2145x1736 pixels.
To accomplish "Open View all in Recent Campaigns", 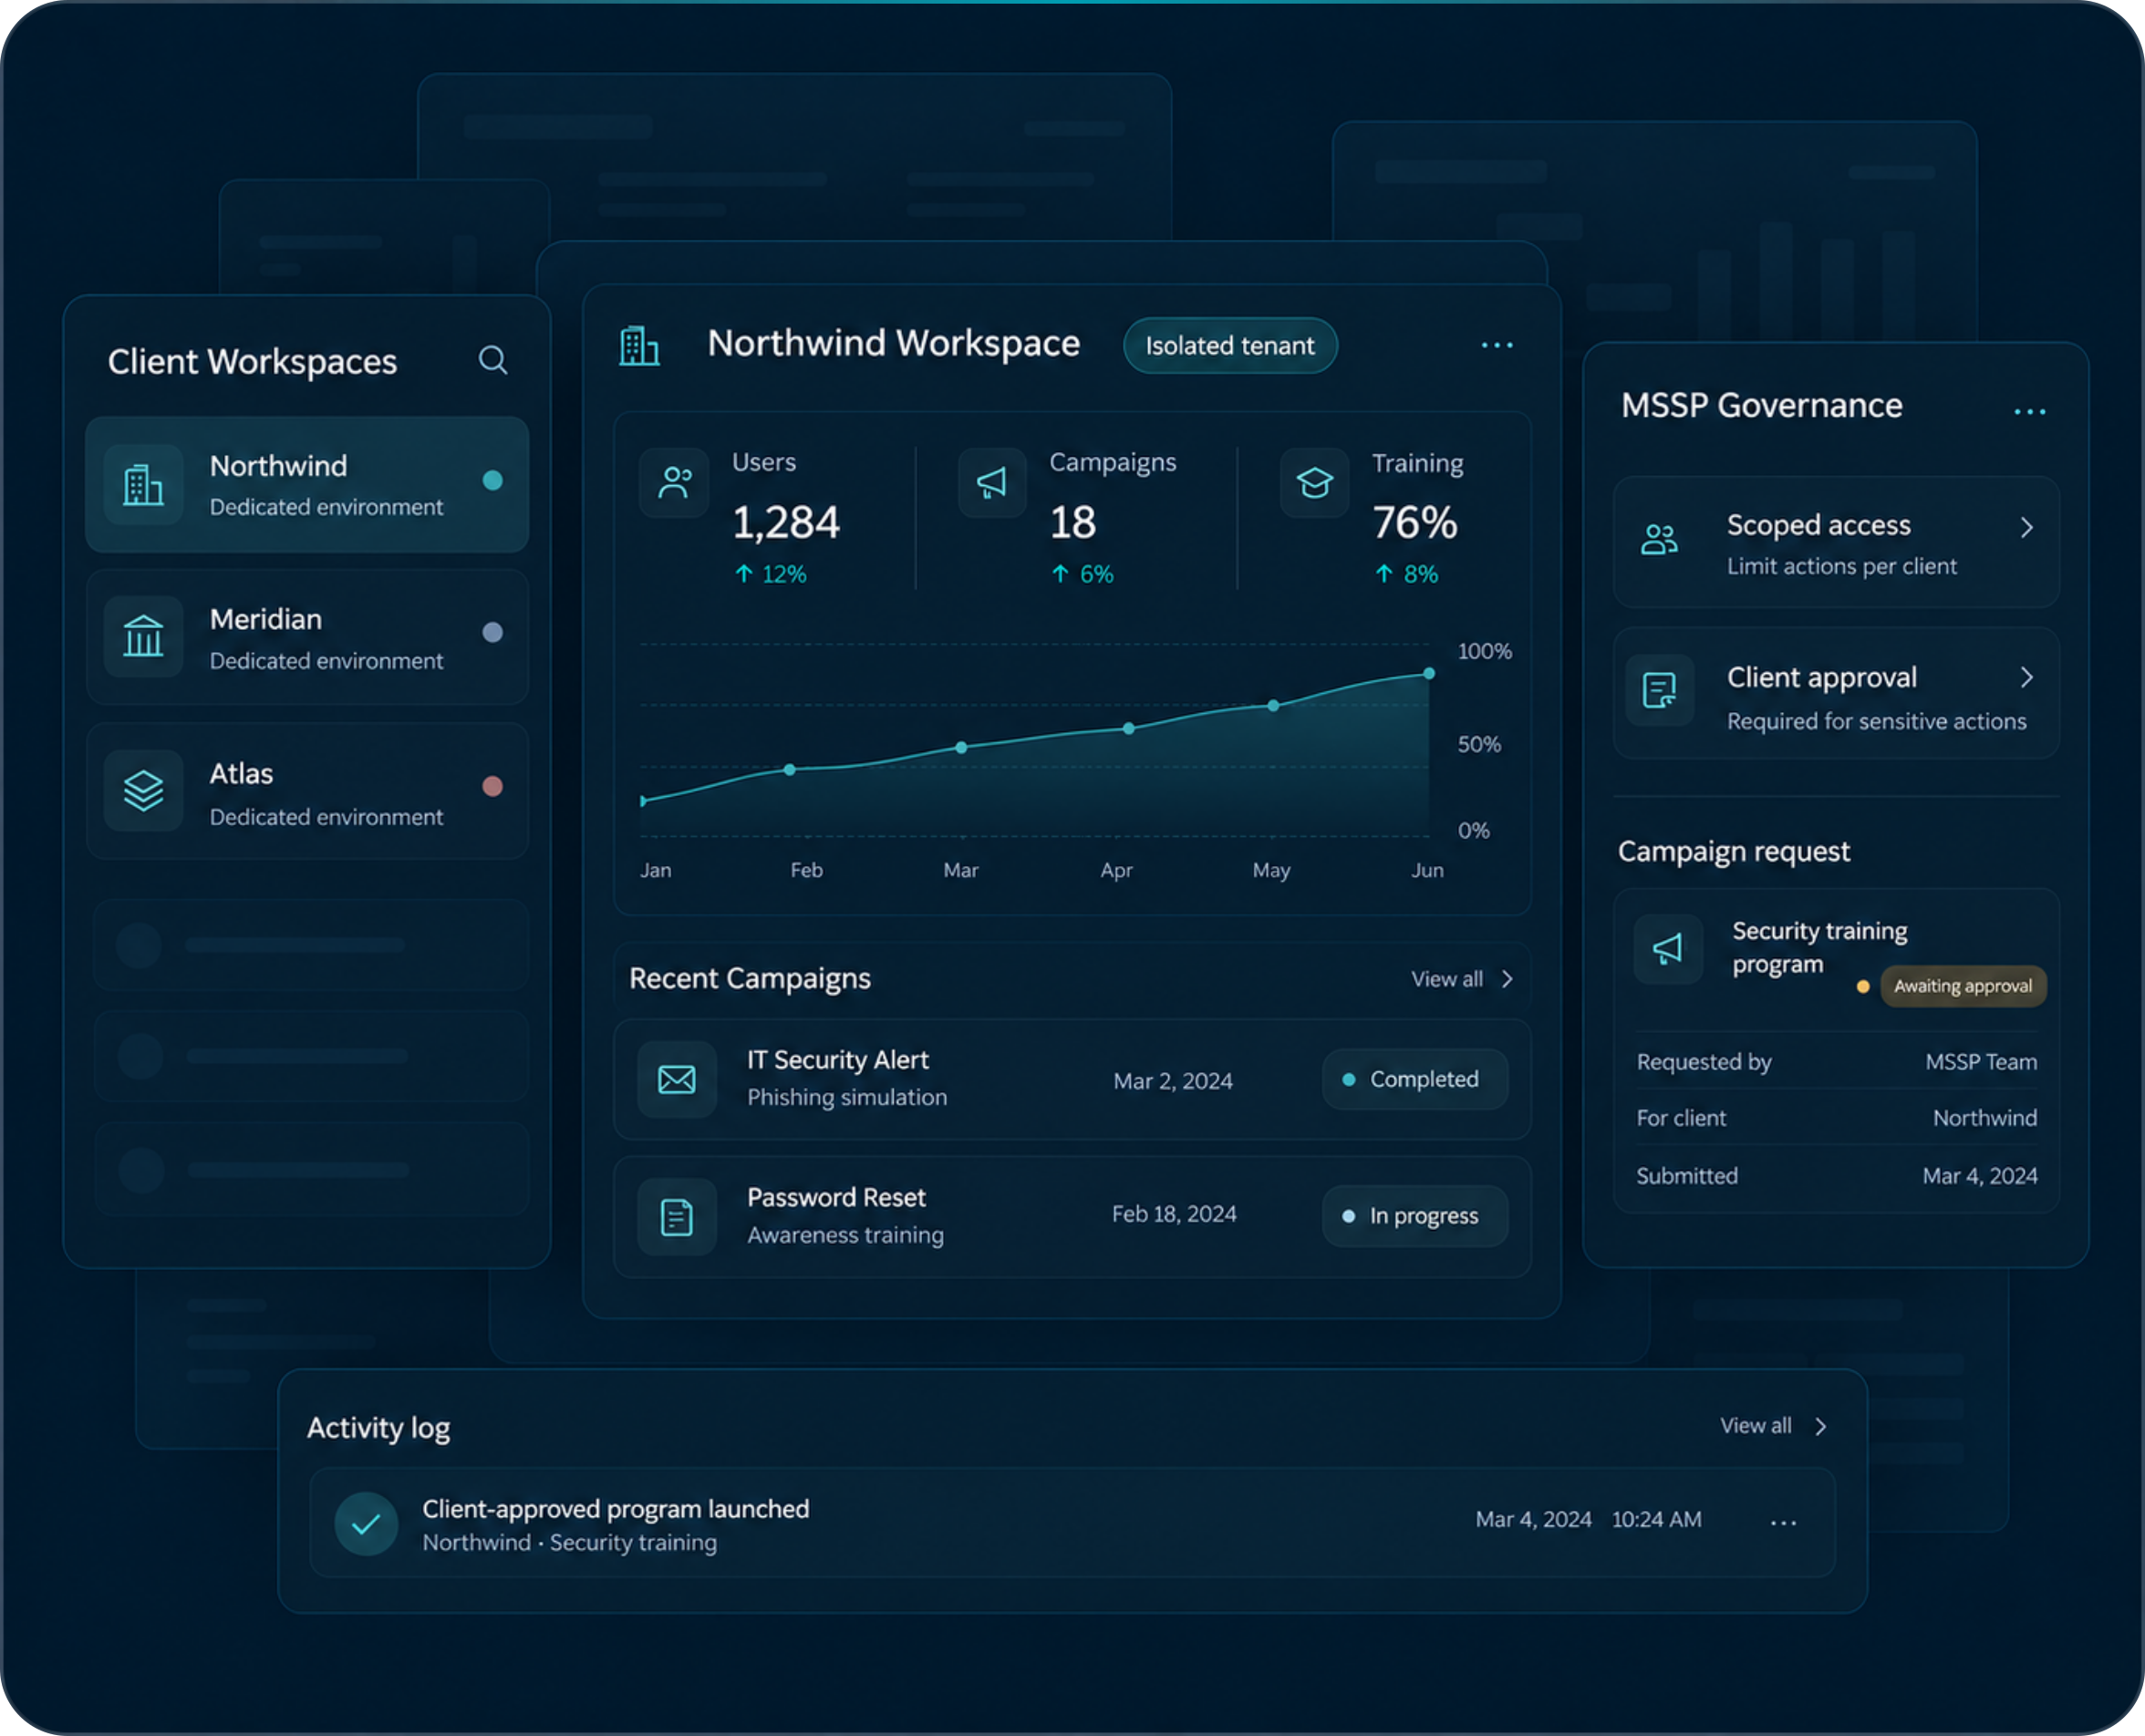I will coord(1447,979).
